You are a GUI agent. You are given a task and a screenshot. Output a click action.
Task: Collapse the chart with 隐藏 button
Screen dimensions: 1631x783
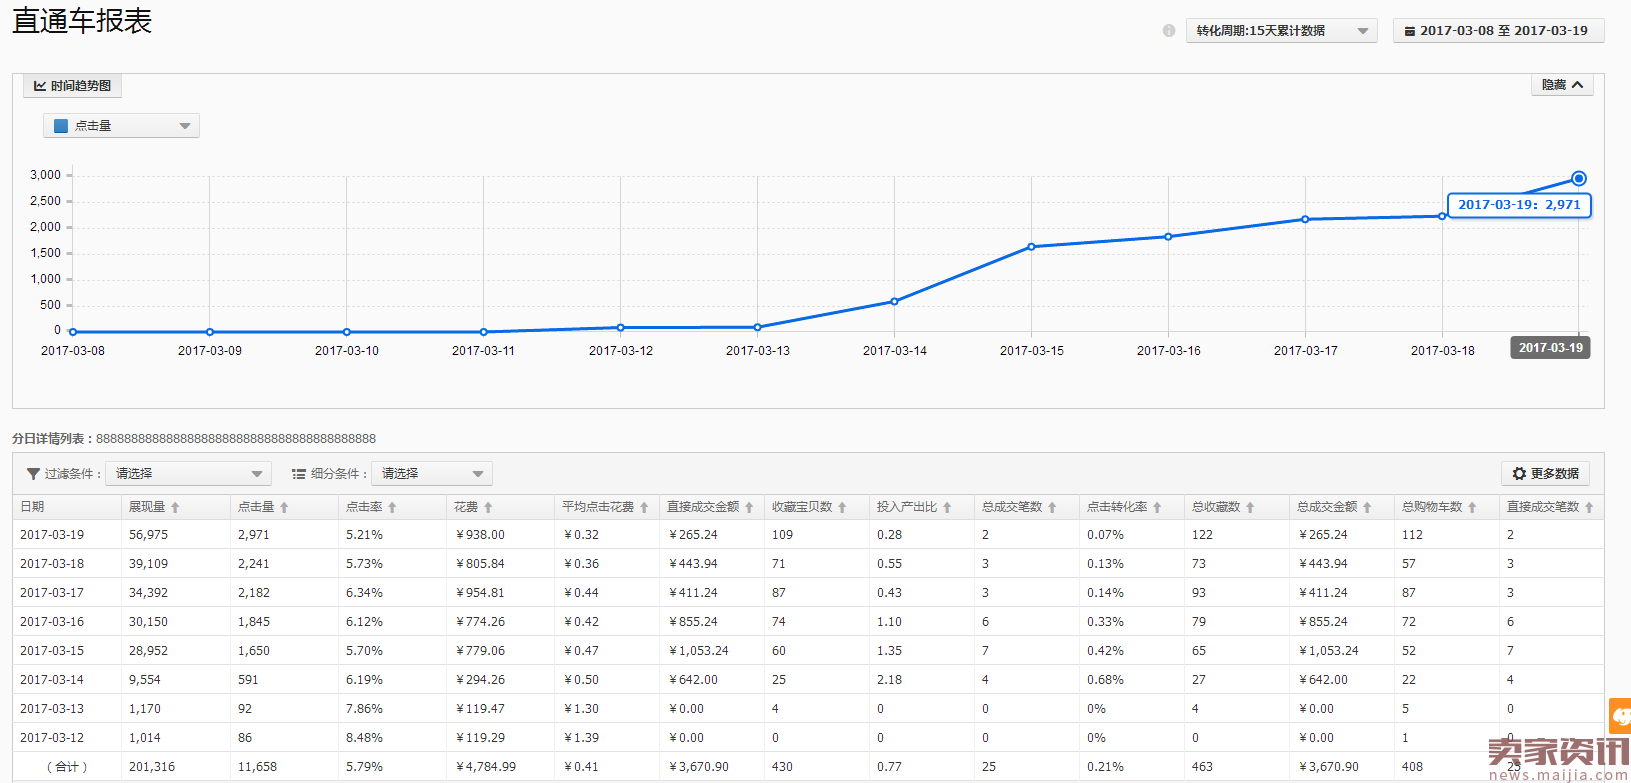(x=1562, y=85)
